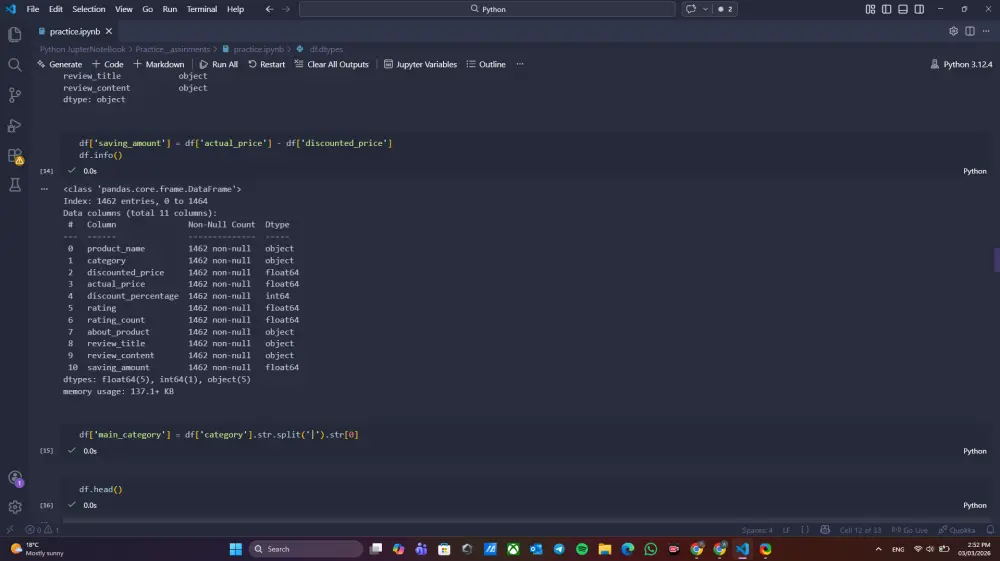Open the Run menu
This screenshot has width=1000, height=561.
170,9
